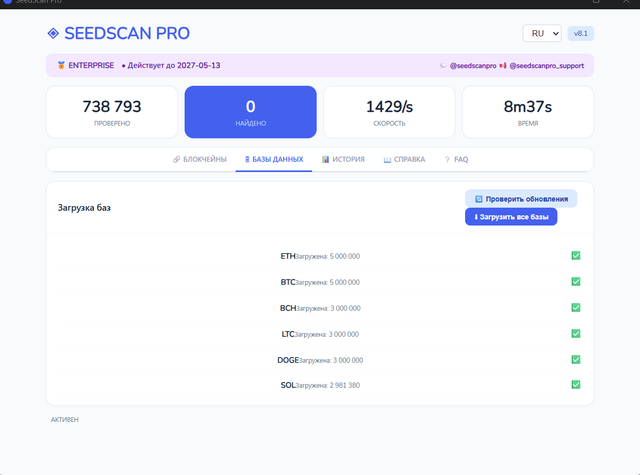This screenshot has width=640, height=475.
Task: Select the SOL Загружена: 2 981 380 row text
Action: 320,385
